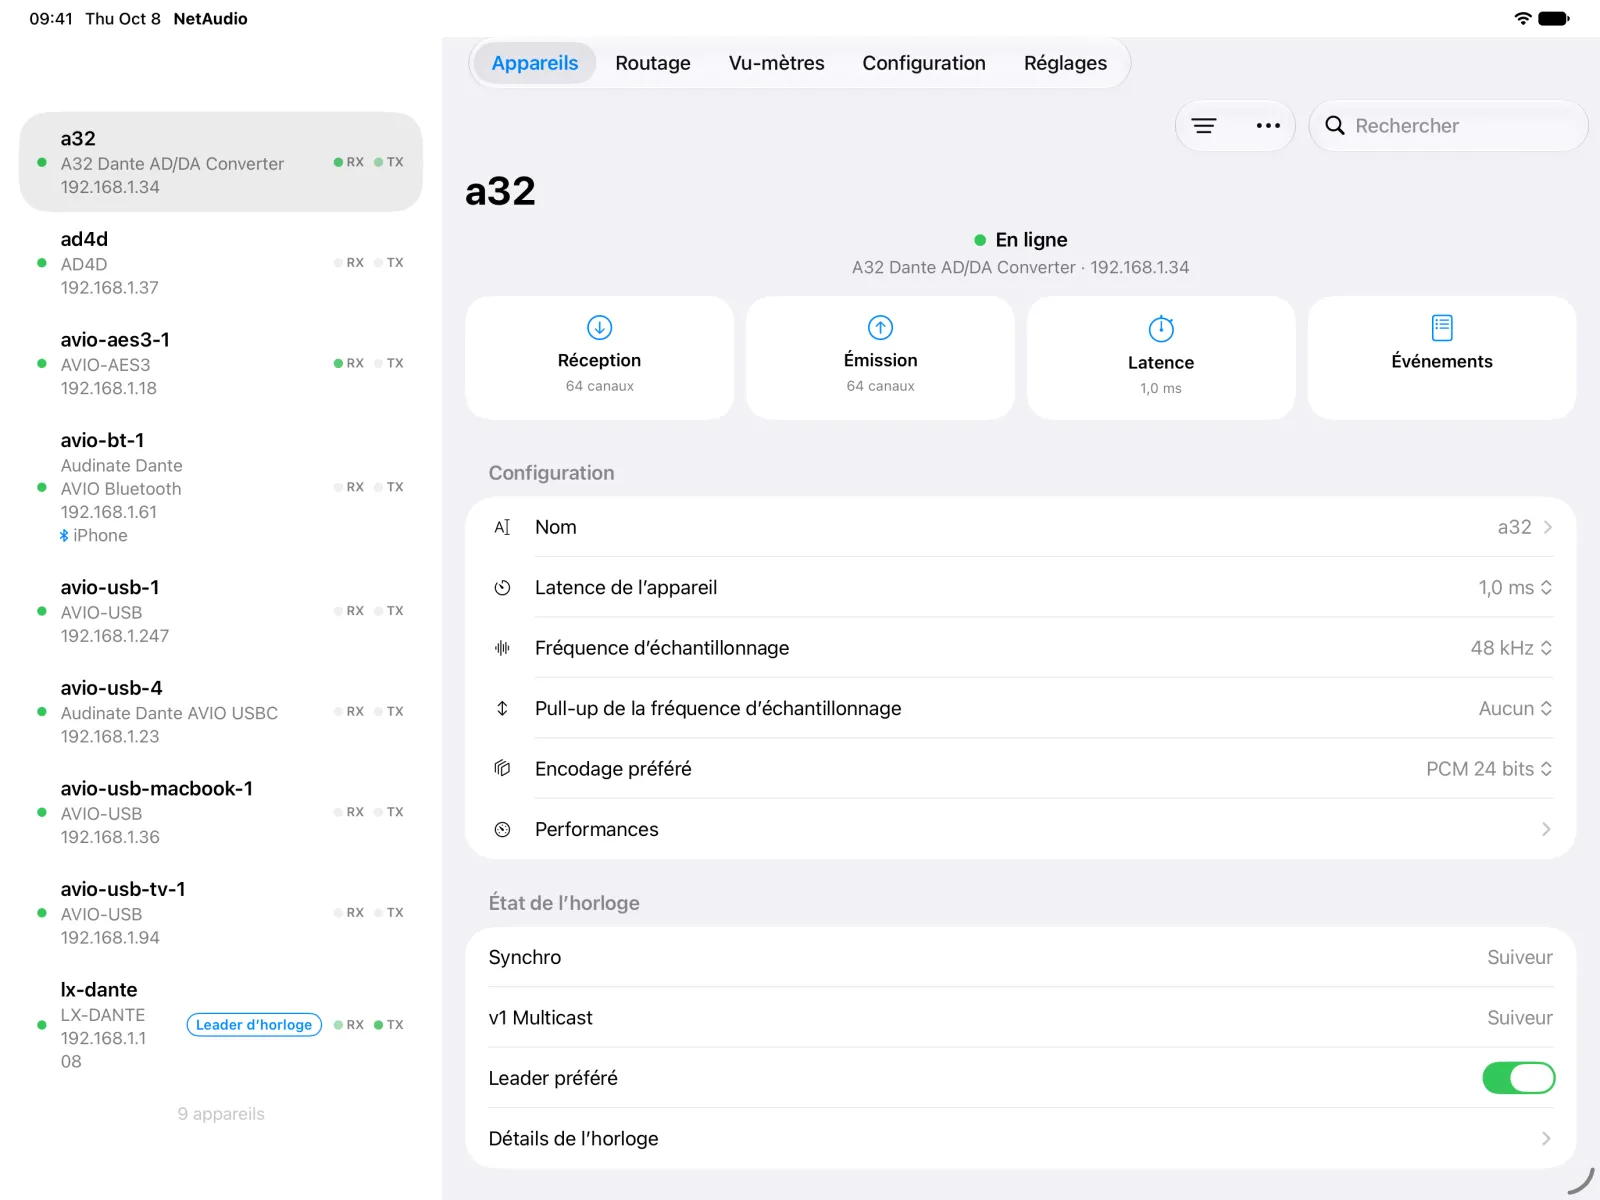Open the three-dots more options menu
The width and height of the screenshot is (1600, 1200).
(1268, 126)
